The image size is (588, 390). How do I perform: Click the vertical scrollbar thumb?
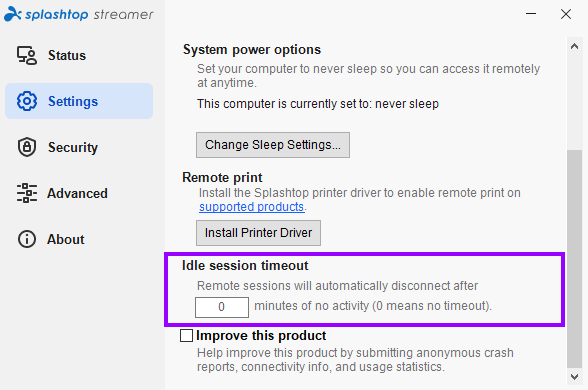[x=574, y=259]
